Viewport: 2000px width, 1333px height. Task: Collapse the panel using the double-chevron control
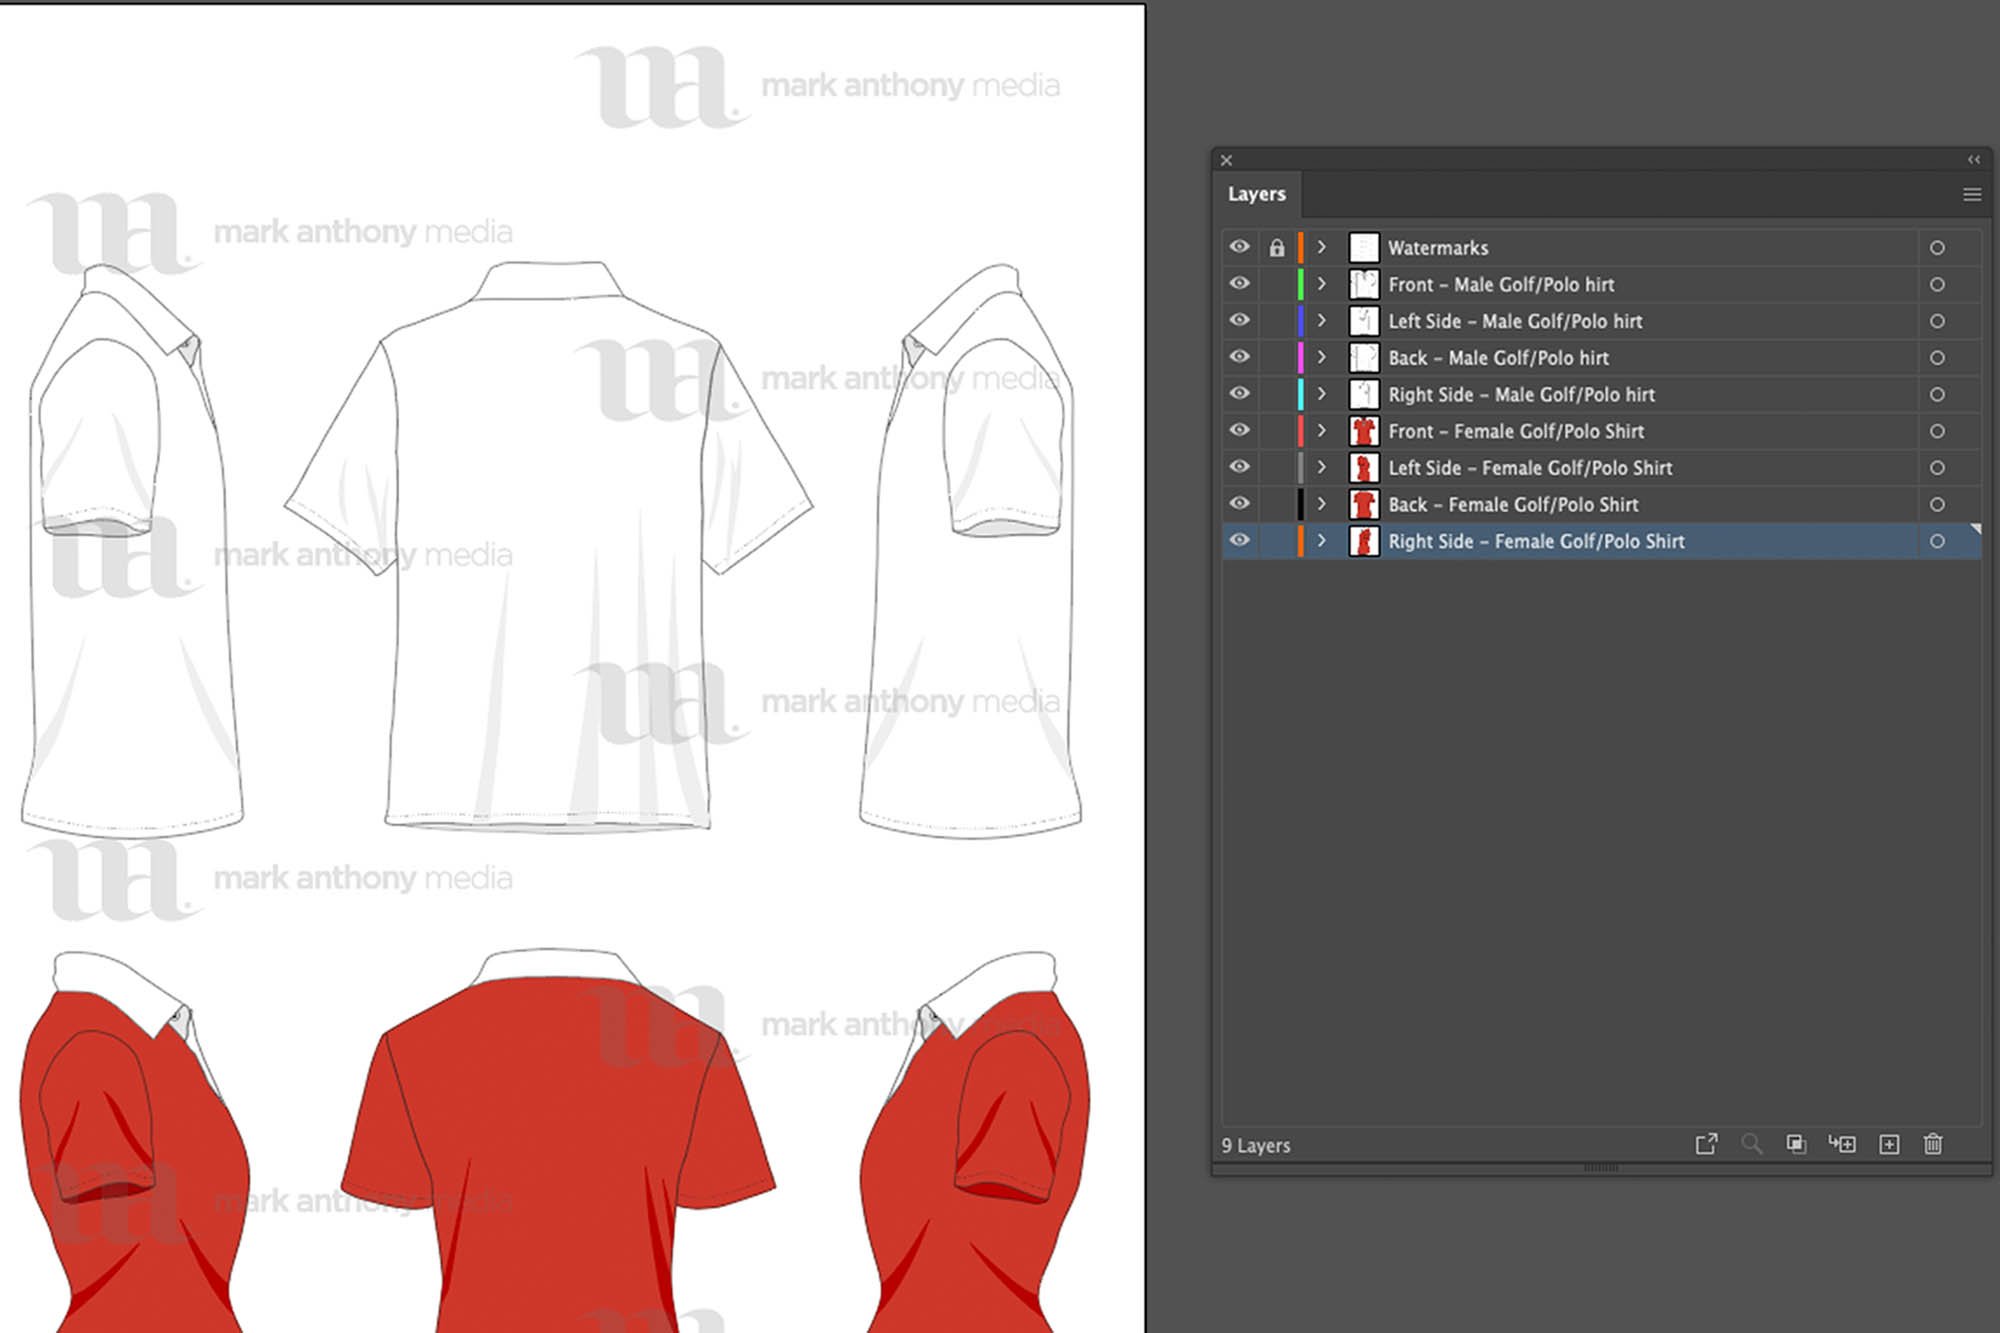[x=1972, y=160]
